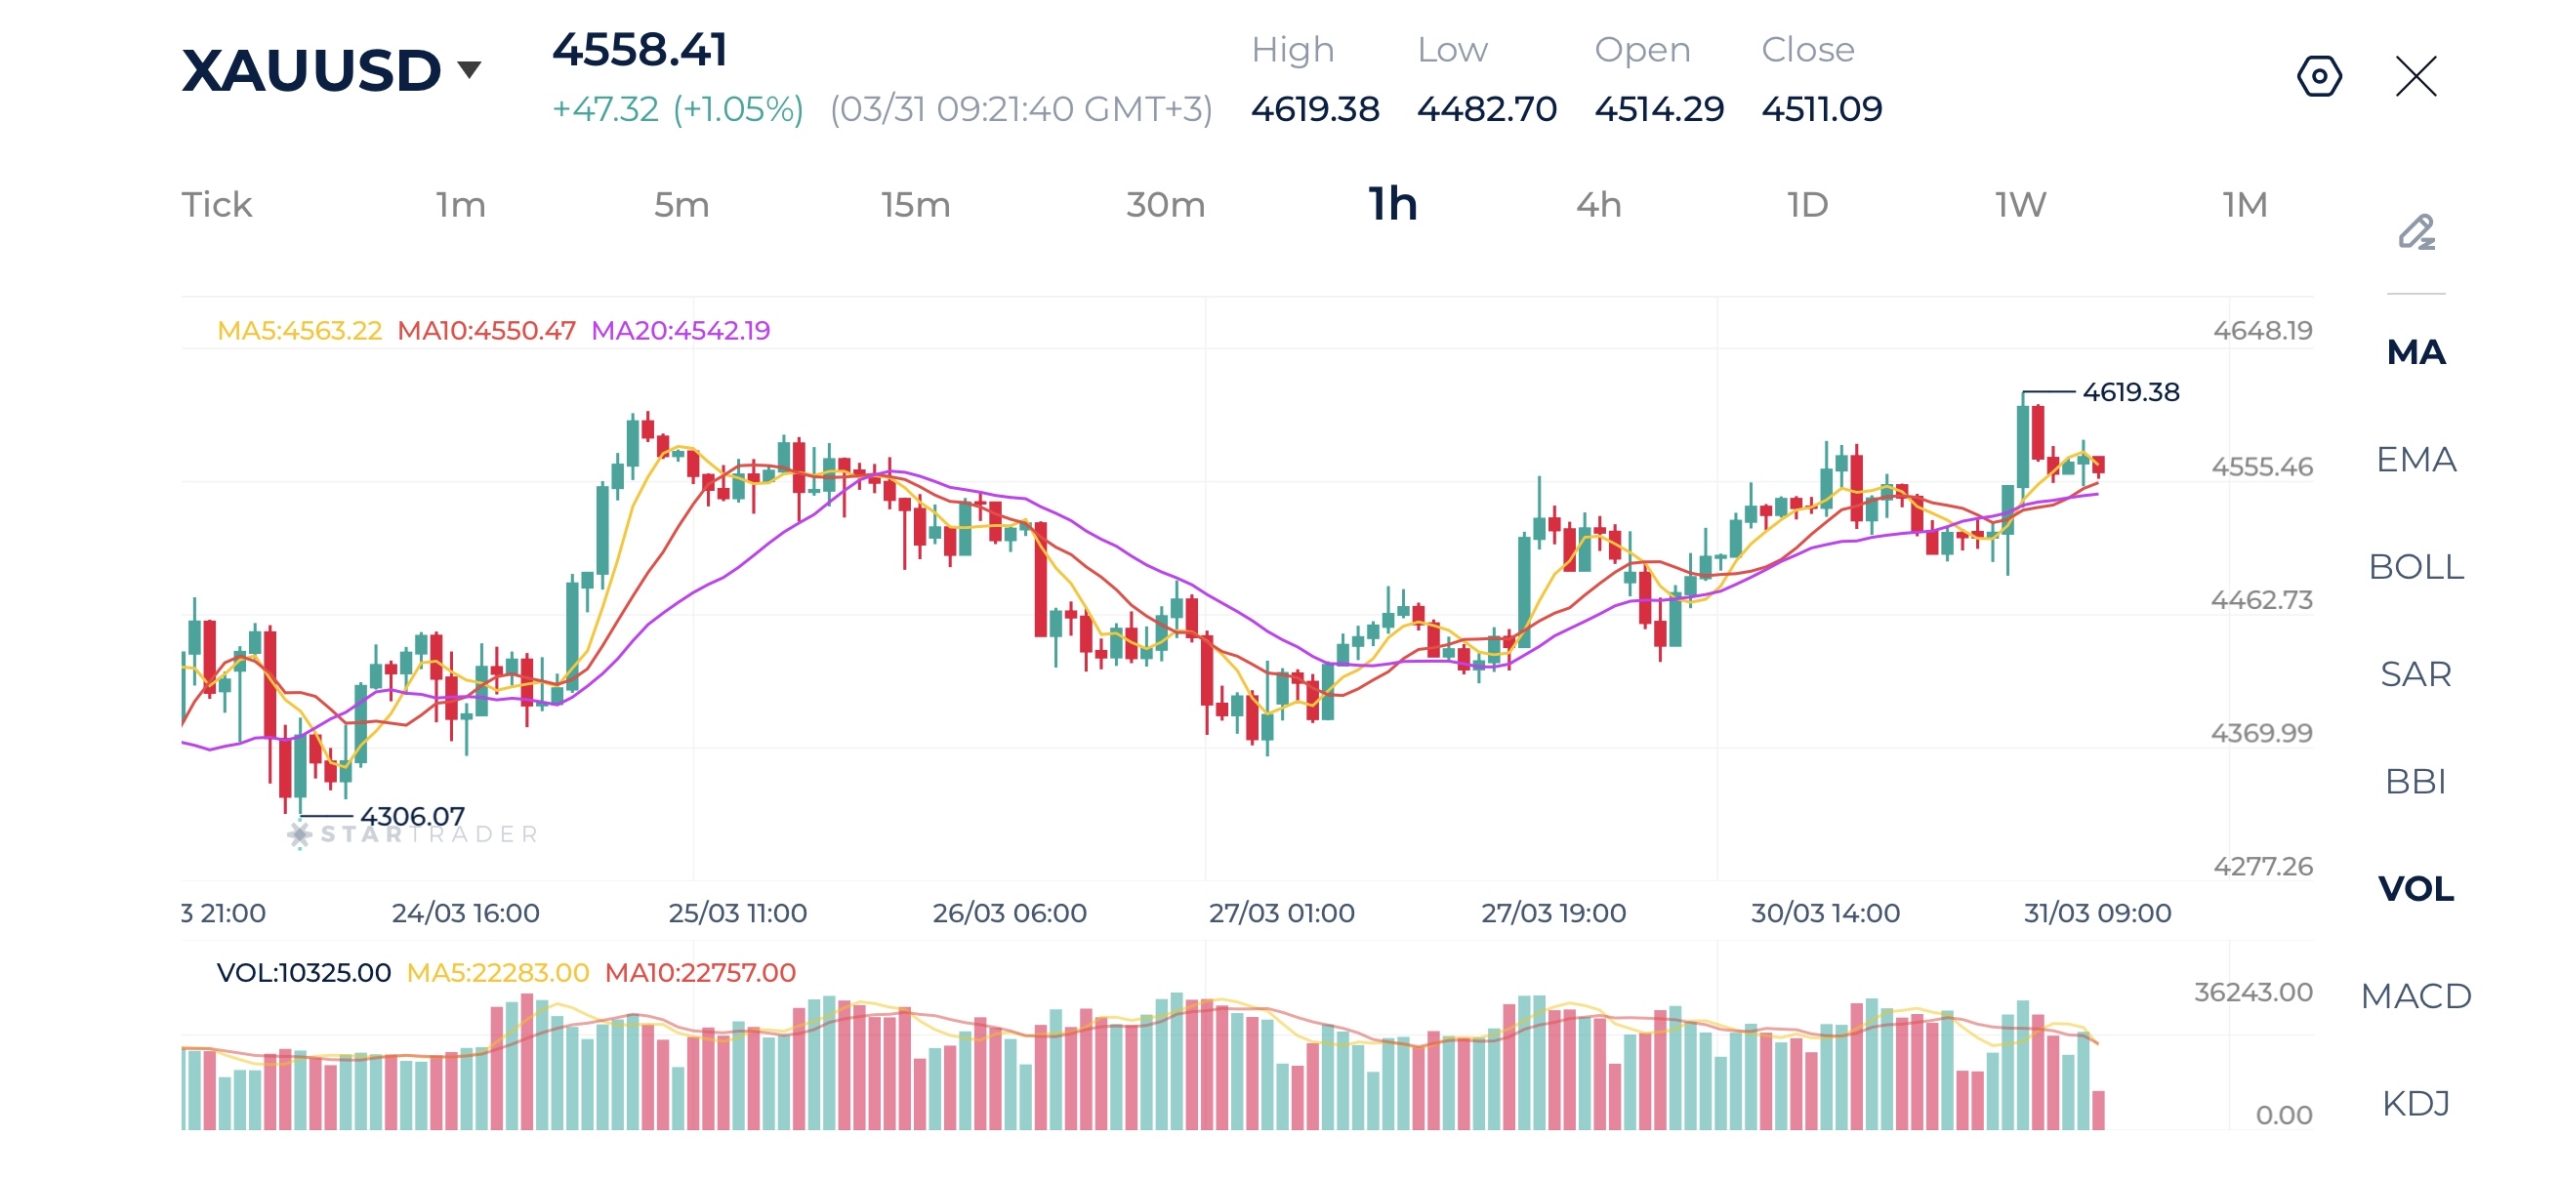
Task: Choose the 1W weekly timeframe
Action: tap(2020, 205)
